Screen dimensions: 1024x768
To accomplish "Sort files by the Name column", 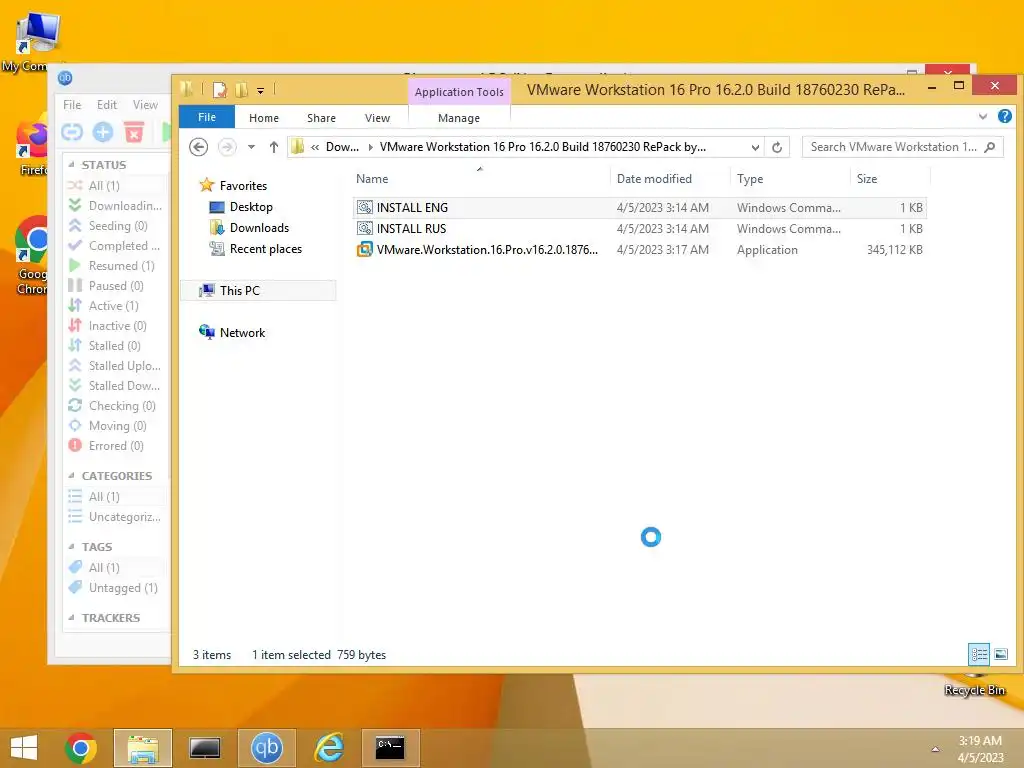I will [372, 179].
